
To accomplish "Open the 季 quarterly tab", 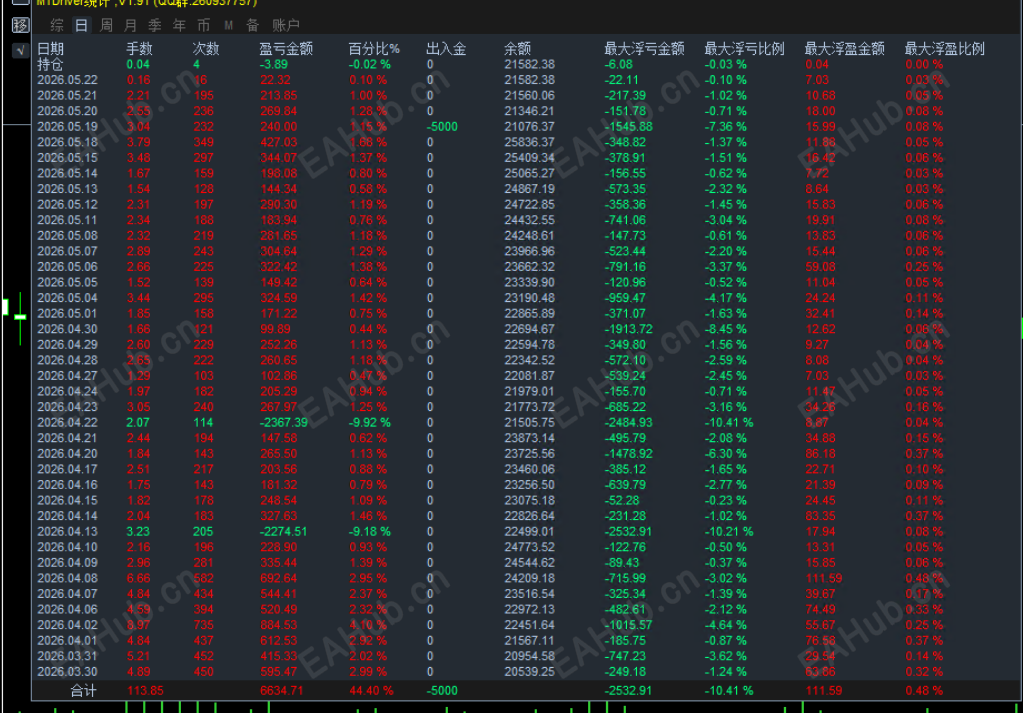I will [155, 25].
